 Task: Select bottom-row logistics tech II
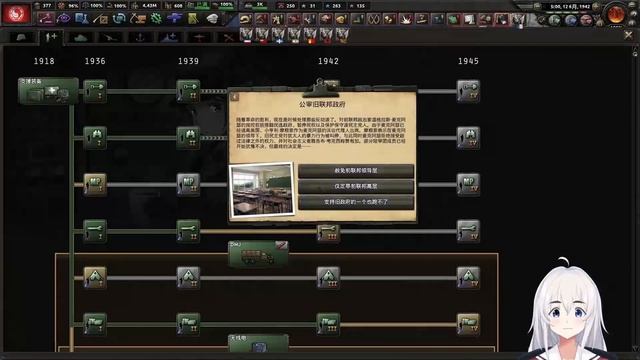188,324
